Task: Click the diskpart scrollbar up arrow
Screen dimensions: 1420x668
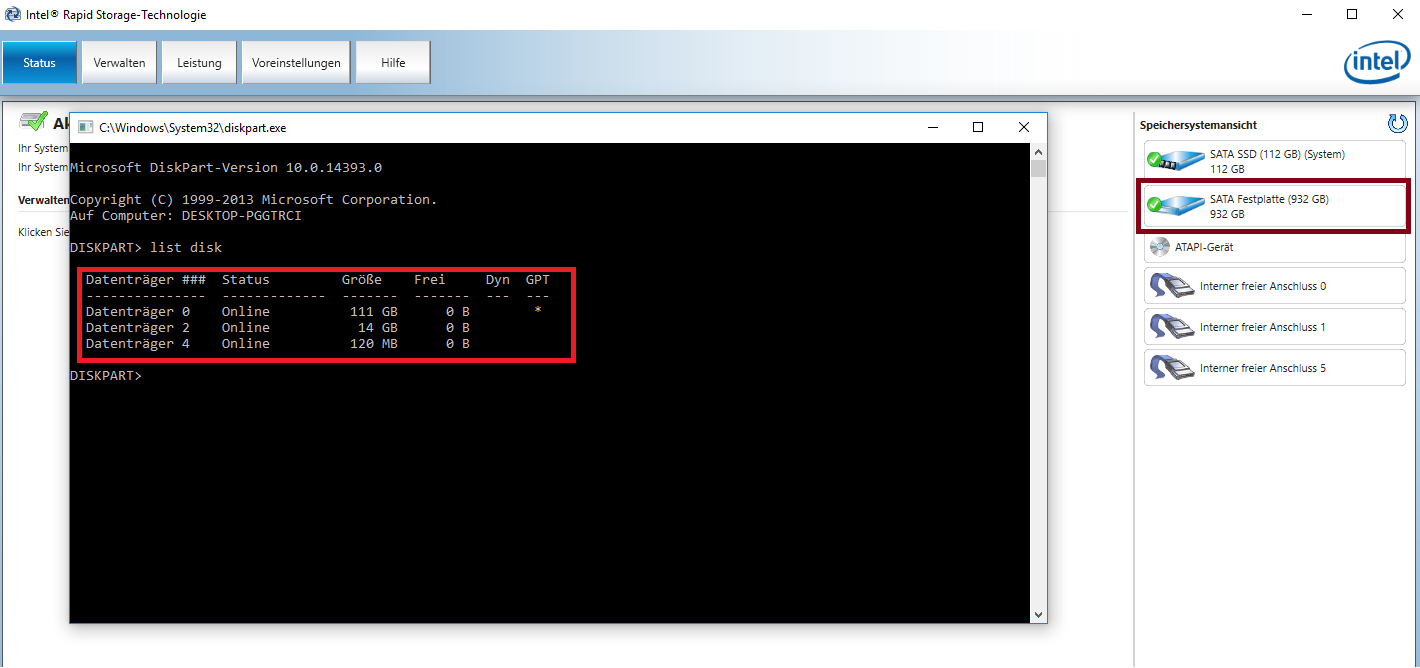Action: pos(1039,151)
